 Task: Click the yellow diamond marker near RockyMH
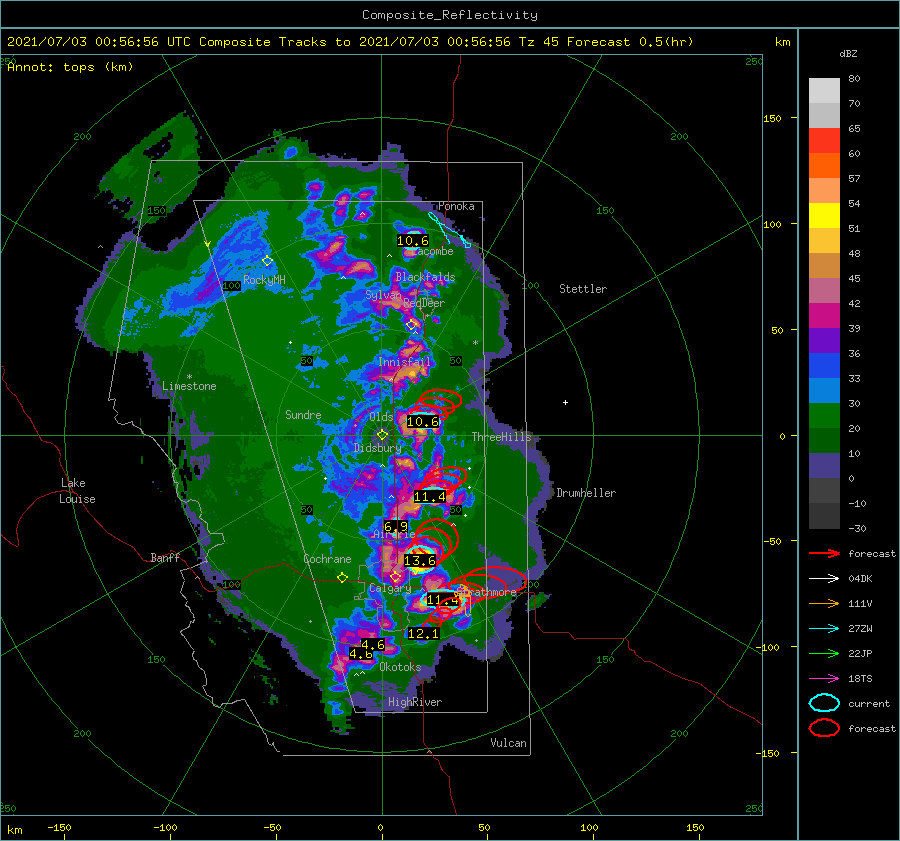(x=267, y=261)
